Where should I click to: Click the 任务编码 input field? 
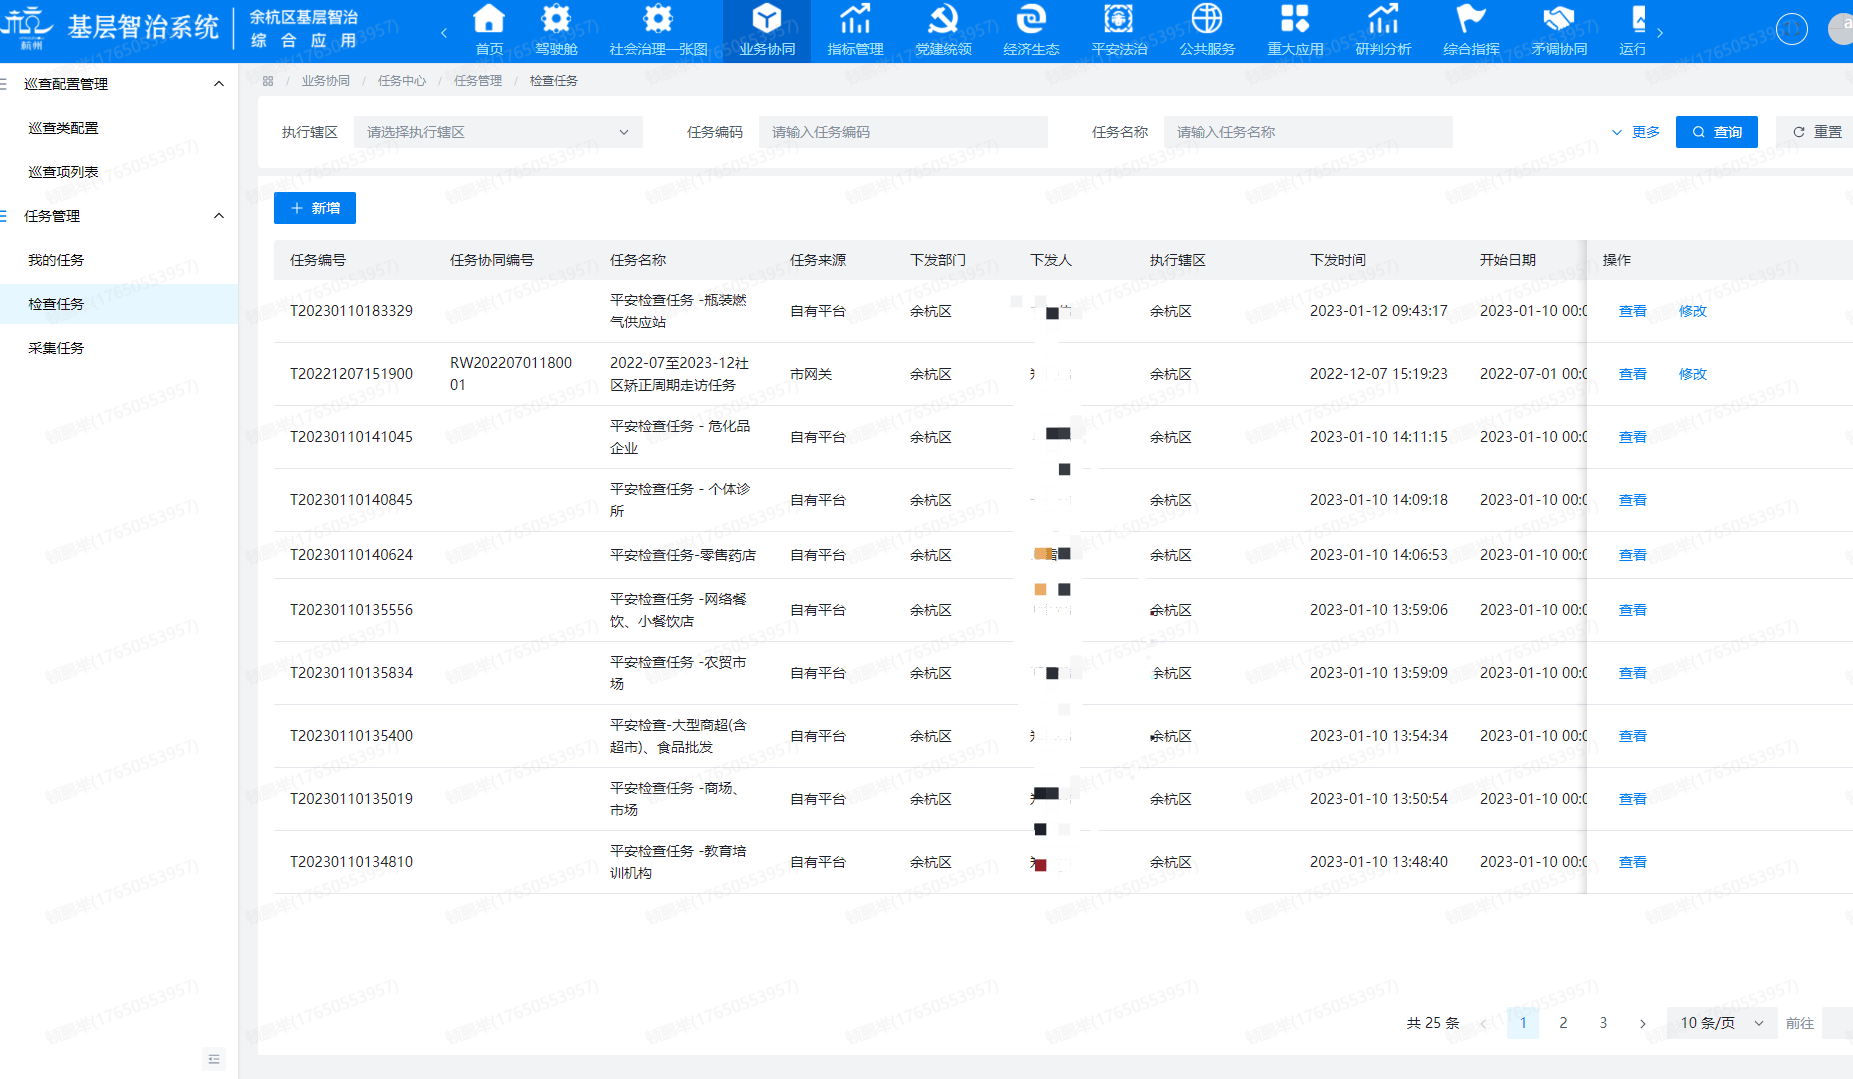pyautogui.click(x=903, y=132)
